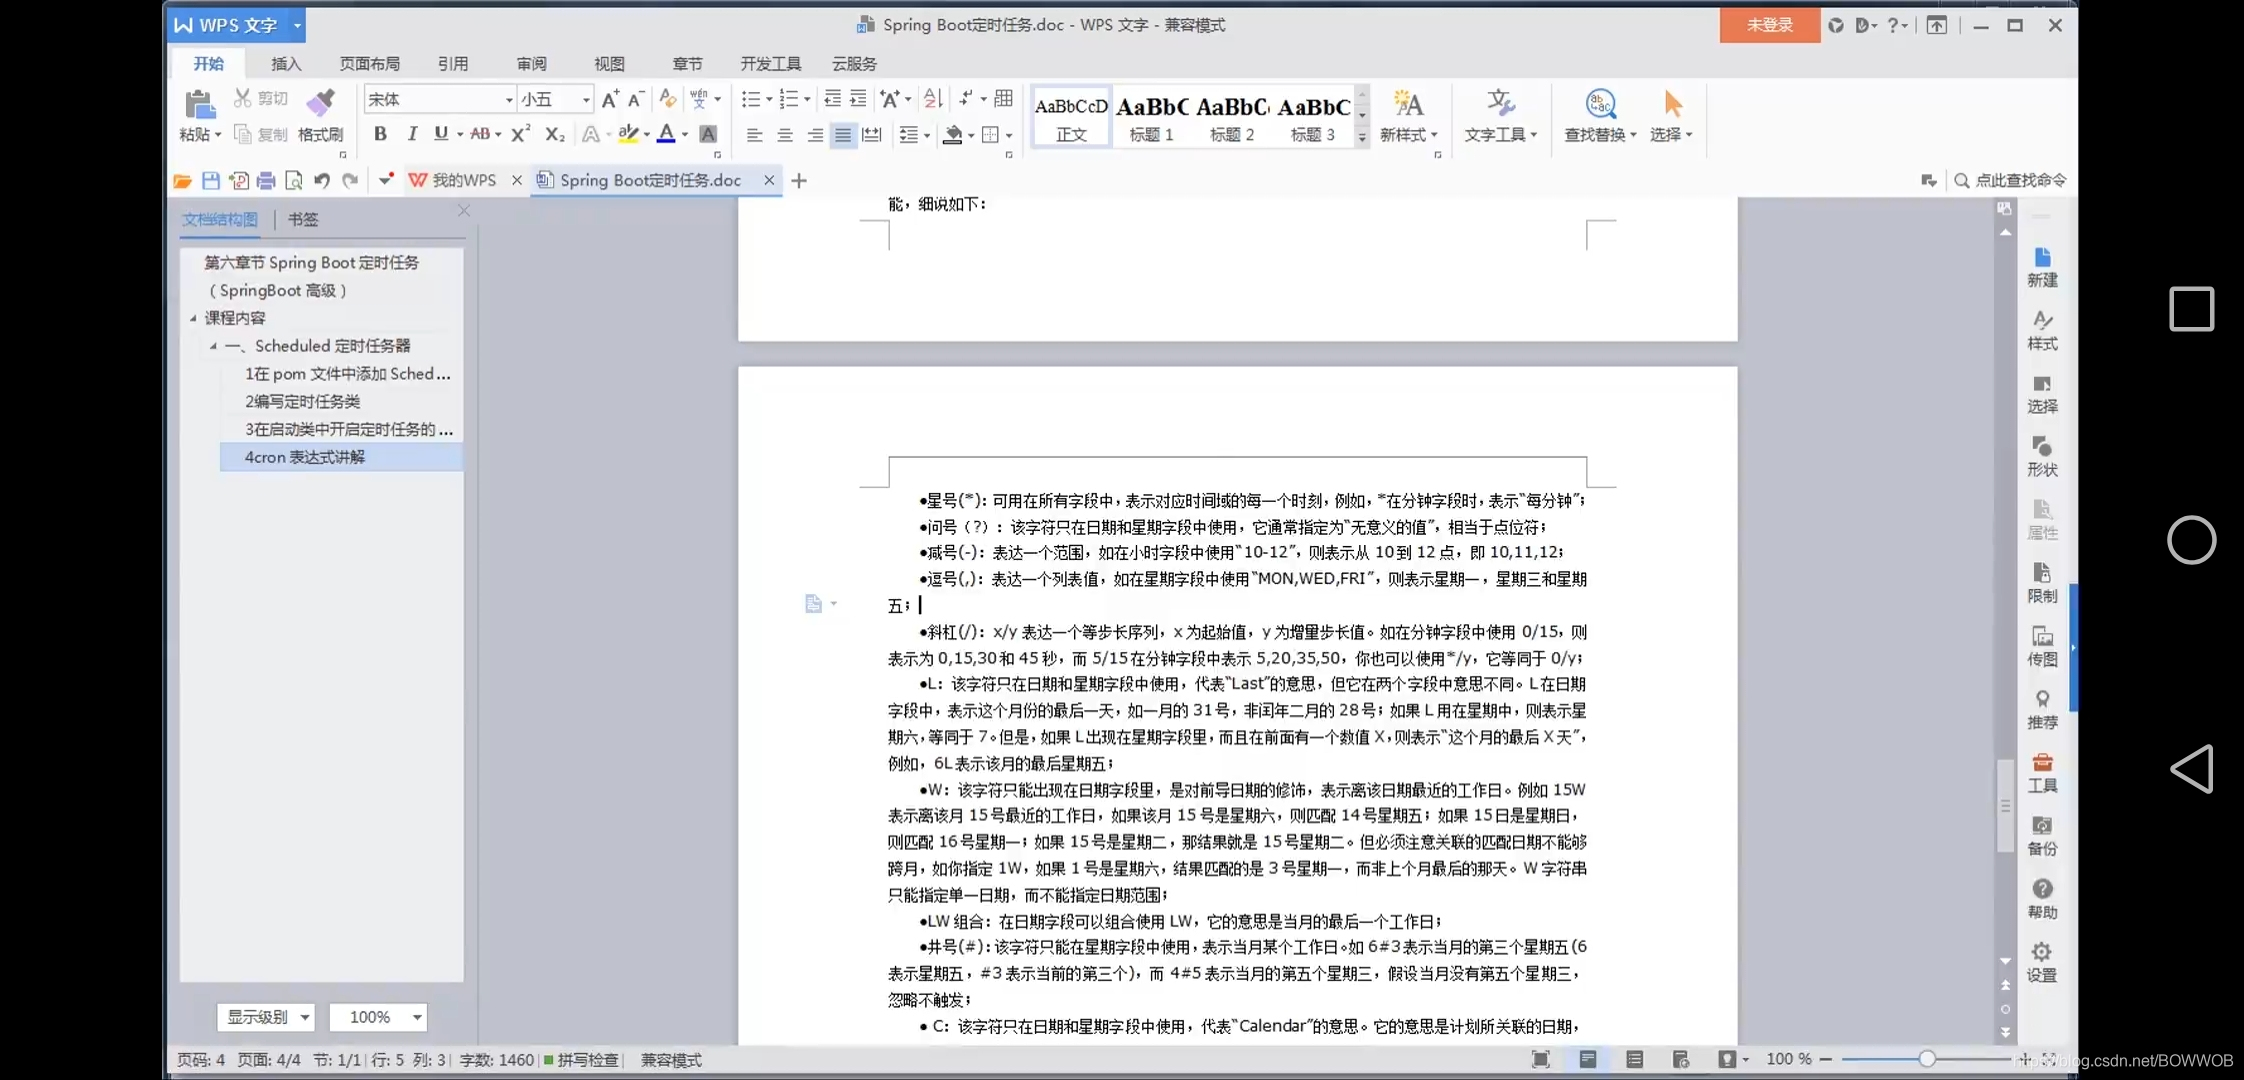Open the font name 宋体 dropdown
Viewport: 2244px width, 1080px height.
[509, 99]
